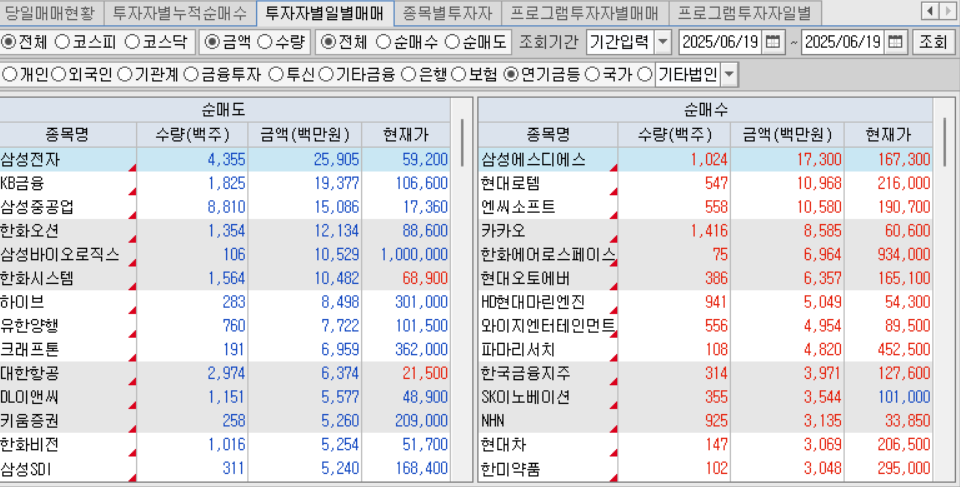Select the 국가 radio button
The image size is (960, 487).
591,75
